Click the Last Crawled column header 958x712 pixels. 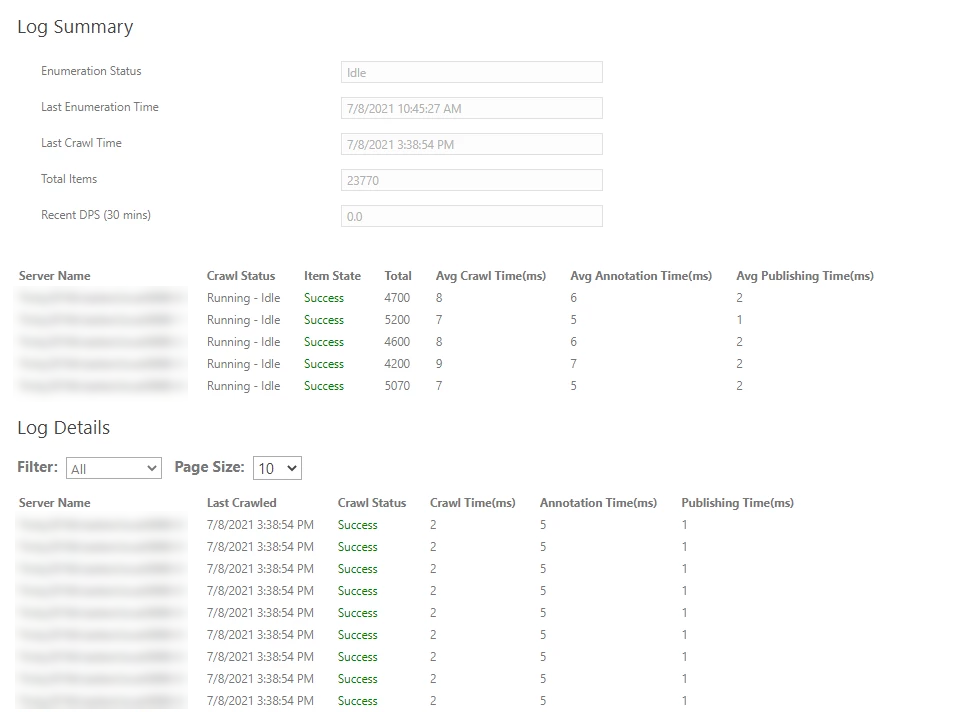coord(241,503)
